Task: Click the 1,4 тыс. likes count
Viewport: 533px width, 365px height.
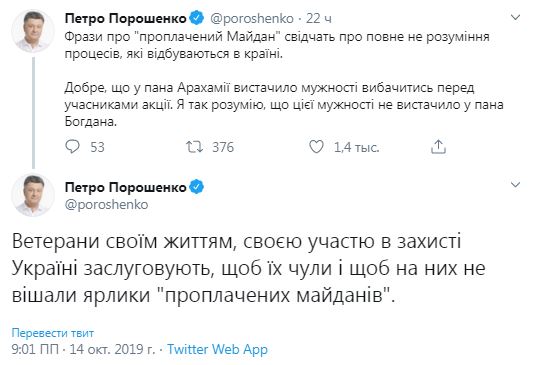Action: (x=357, y=147)
